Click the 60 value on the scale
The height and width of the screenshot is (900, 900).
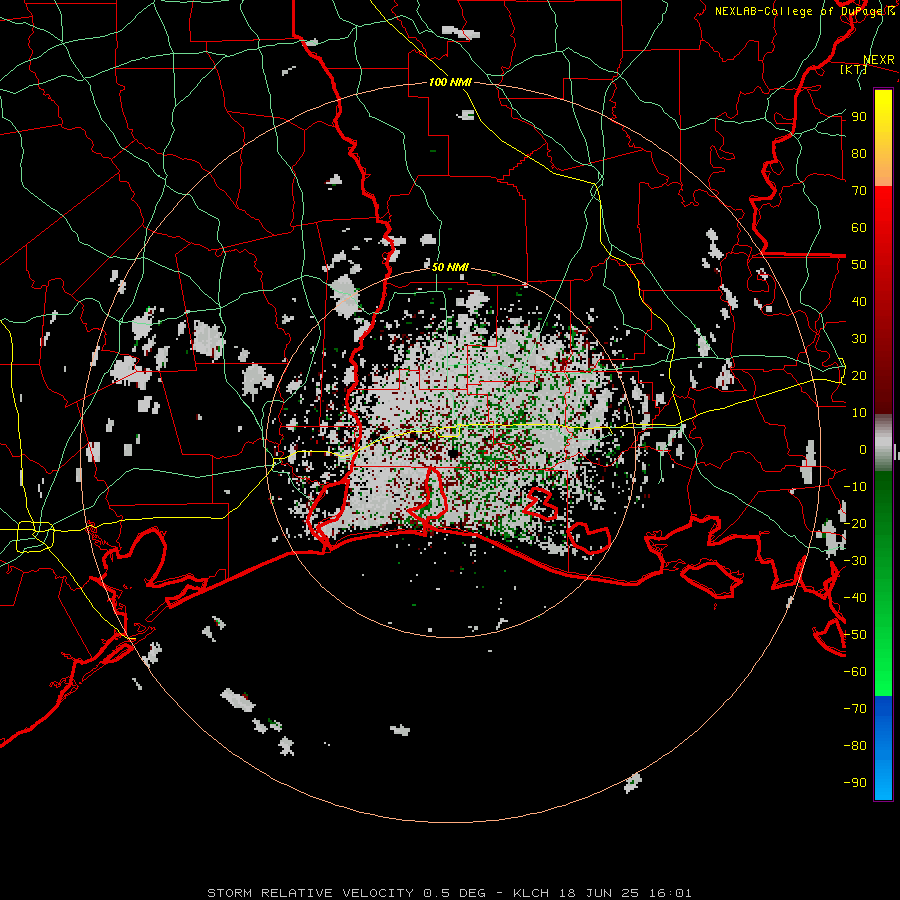click(x=859, y=227)
